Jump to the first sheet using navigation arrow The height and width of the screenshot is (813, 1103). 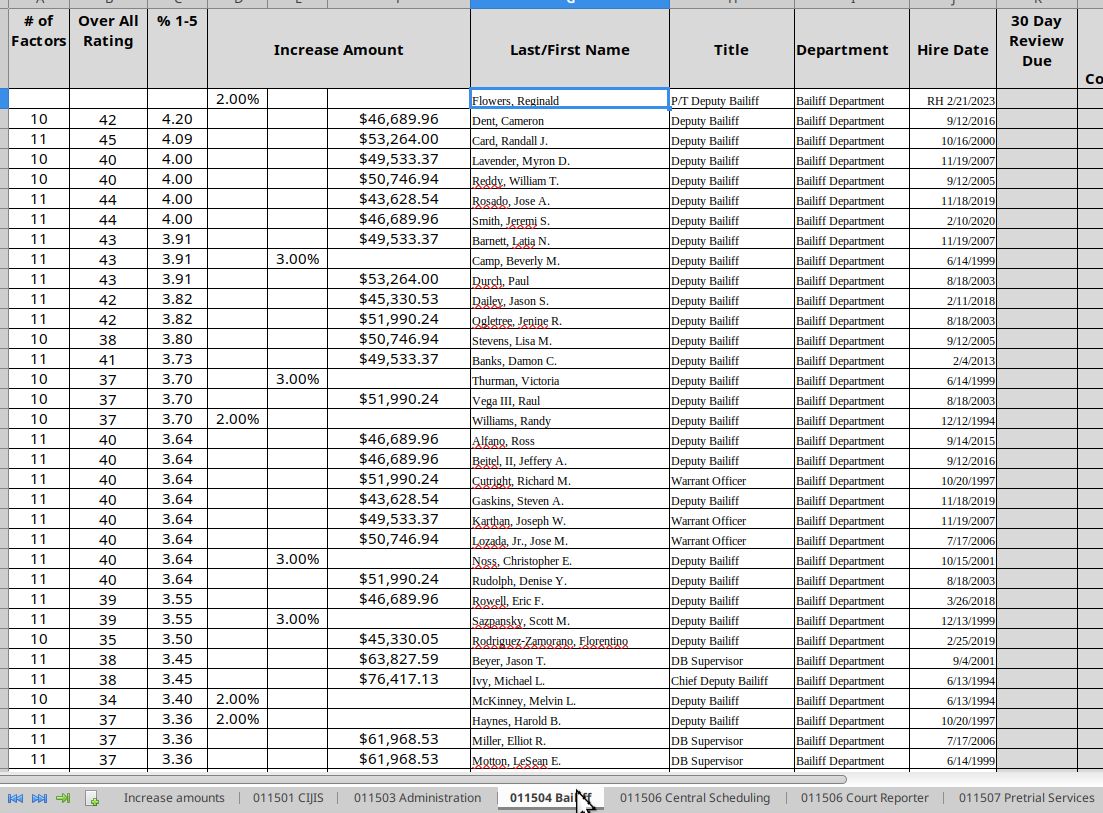click(x=15, y=798)
